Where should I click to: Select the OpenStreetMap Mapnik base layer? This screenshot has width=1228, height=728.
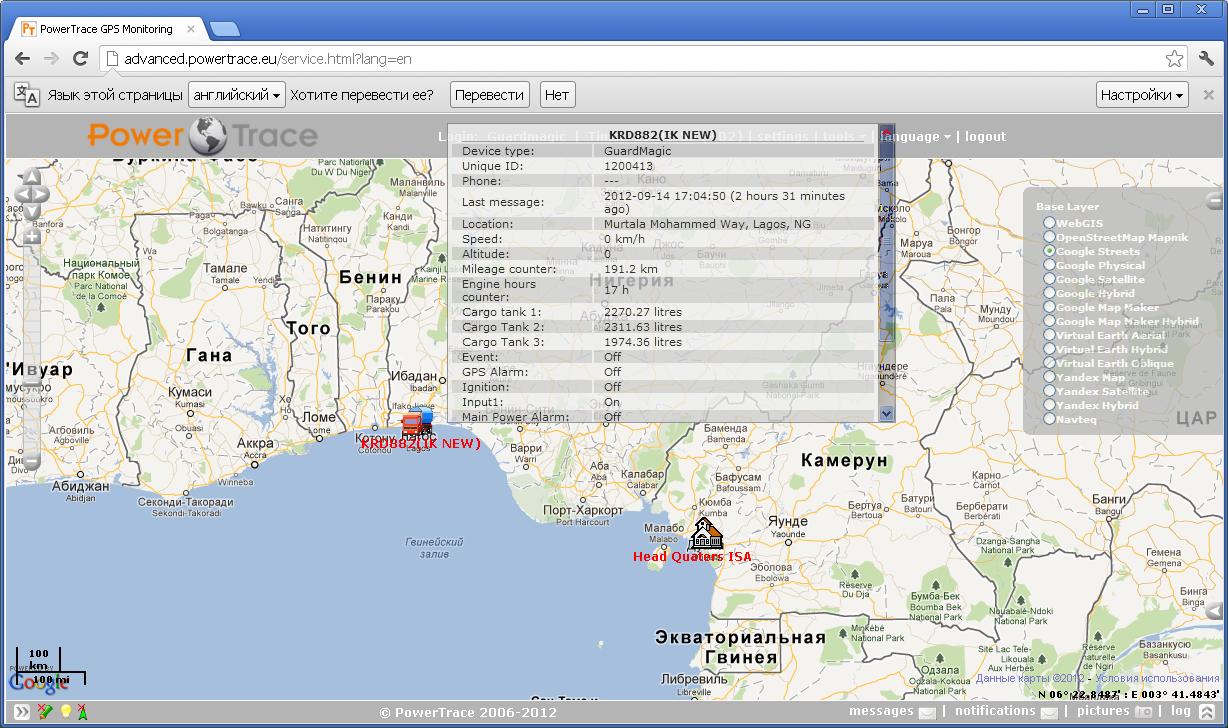point(1049,238)
